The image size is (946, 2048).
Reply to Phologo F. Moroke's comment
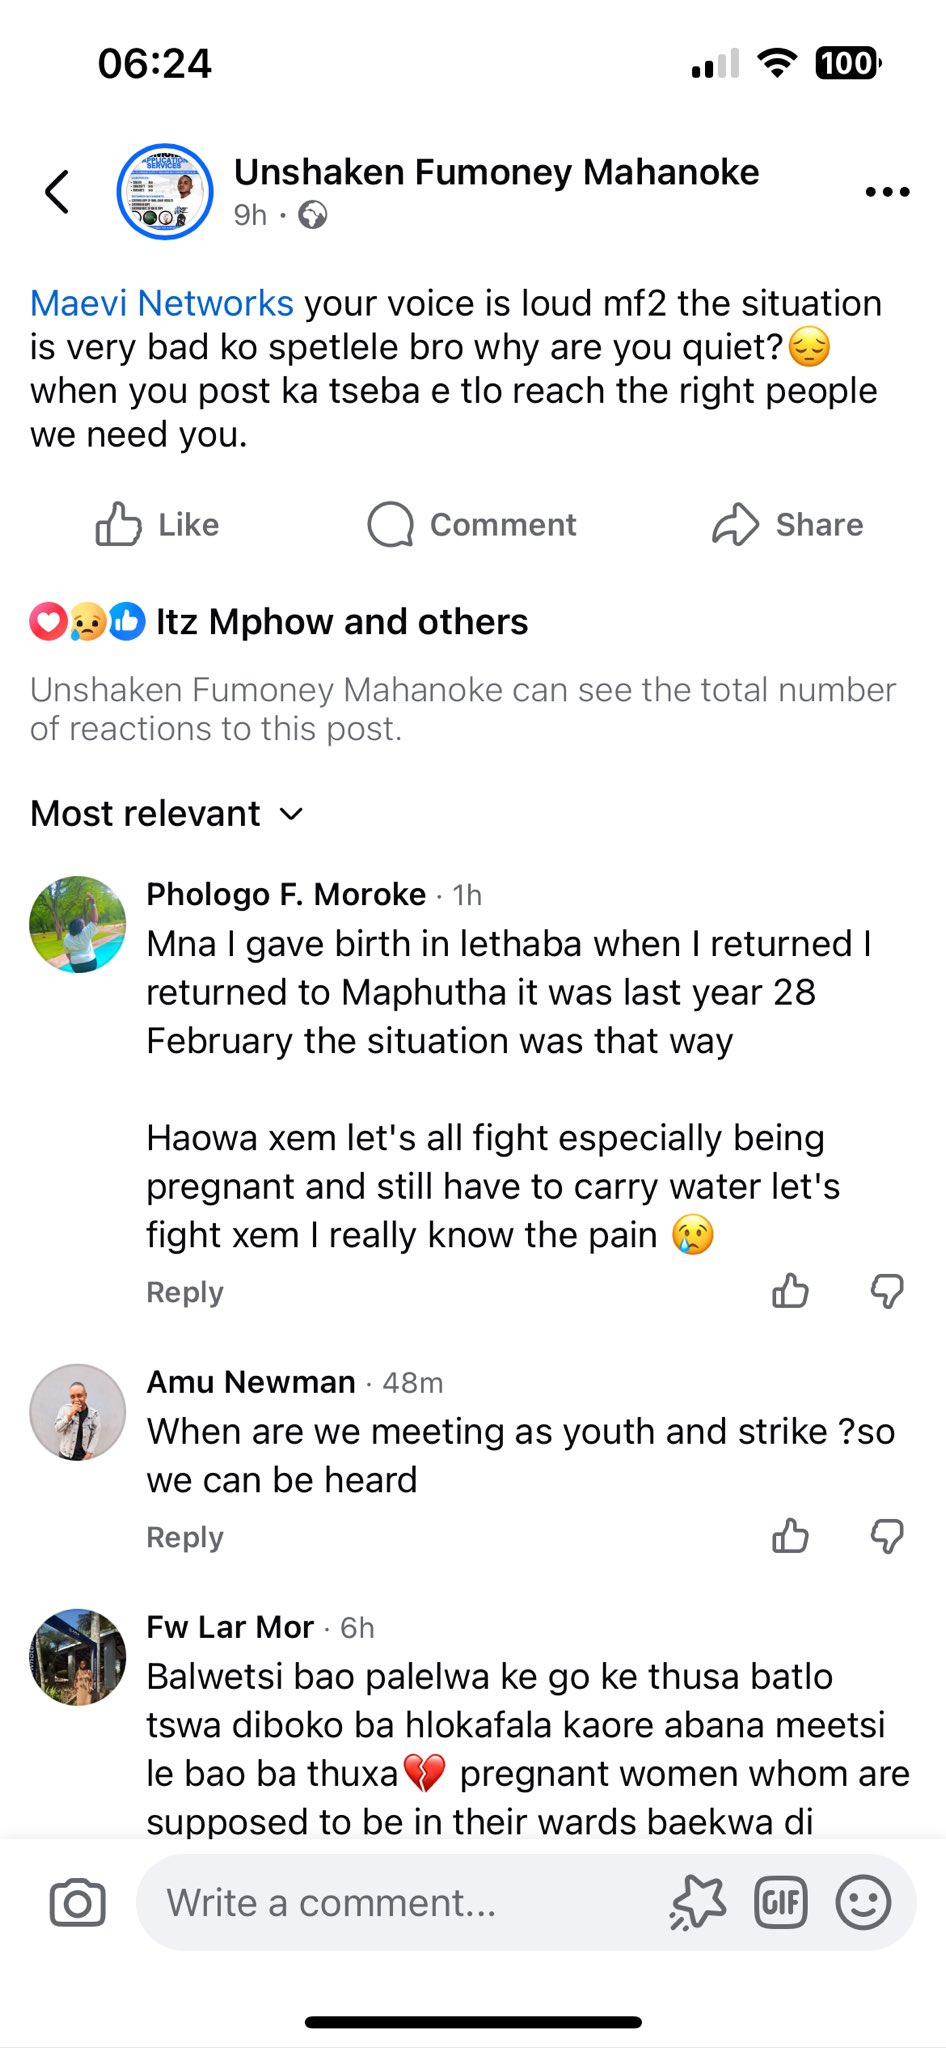point(185,1292)
